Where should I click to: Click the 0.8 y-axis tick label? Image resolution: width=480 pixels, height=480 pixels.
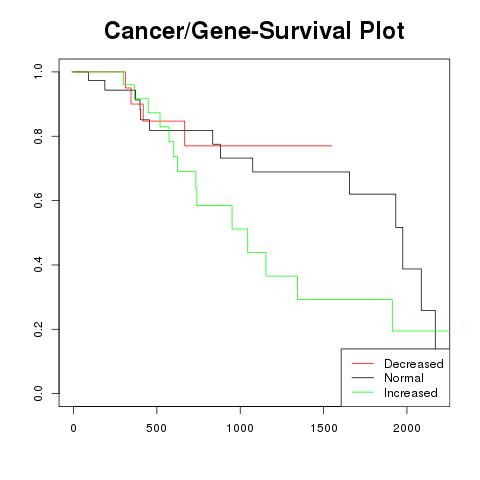click(38, 136)
